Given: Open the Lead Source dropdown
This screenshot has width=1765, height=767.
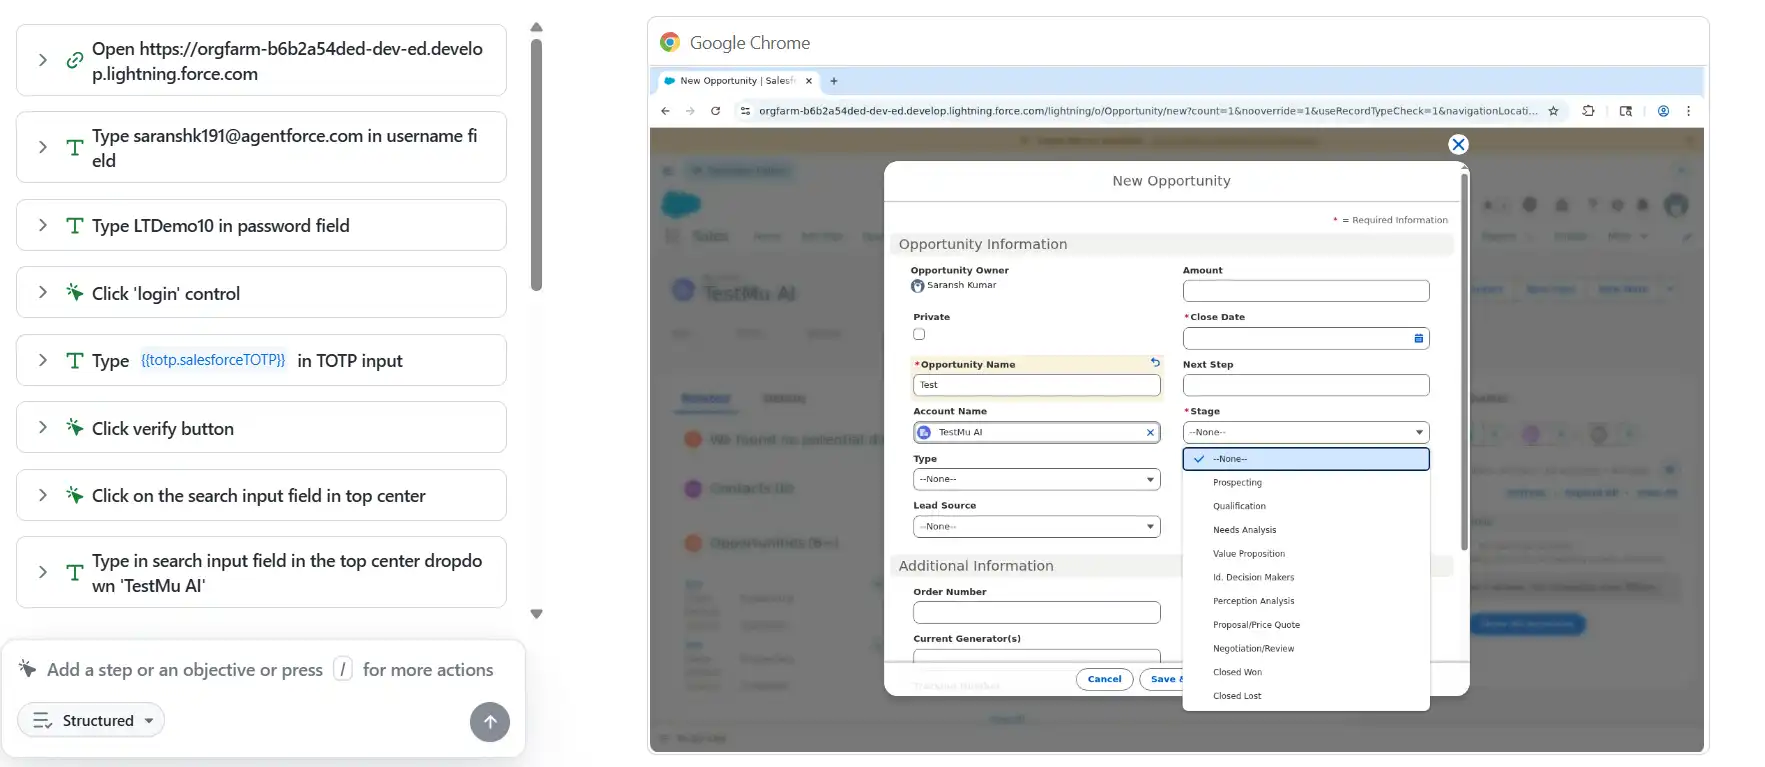Looking at the screenshot, I should coord(1037,526).
